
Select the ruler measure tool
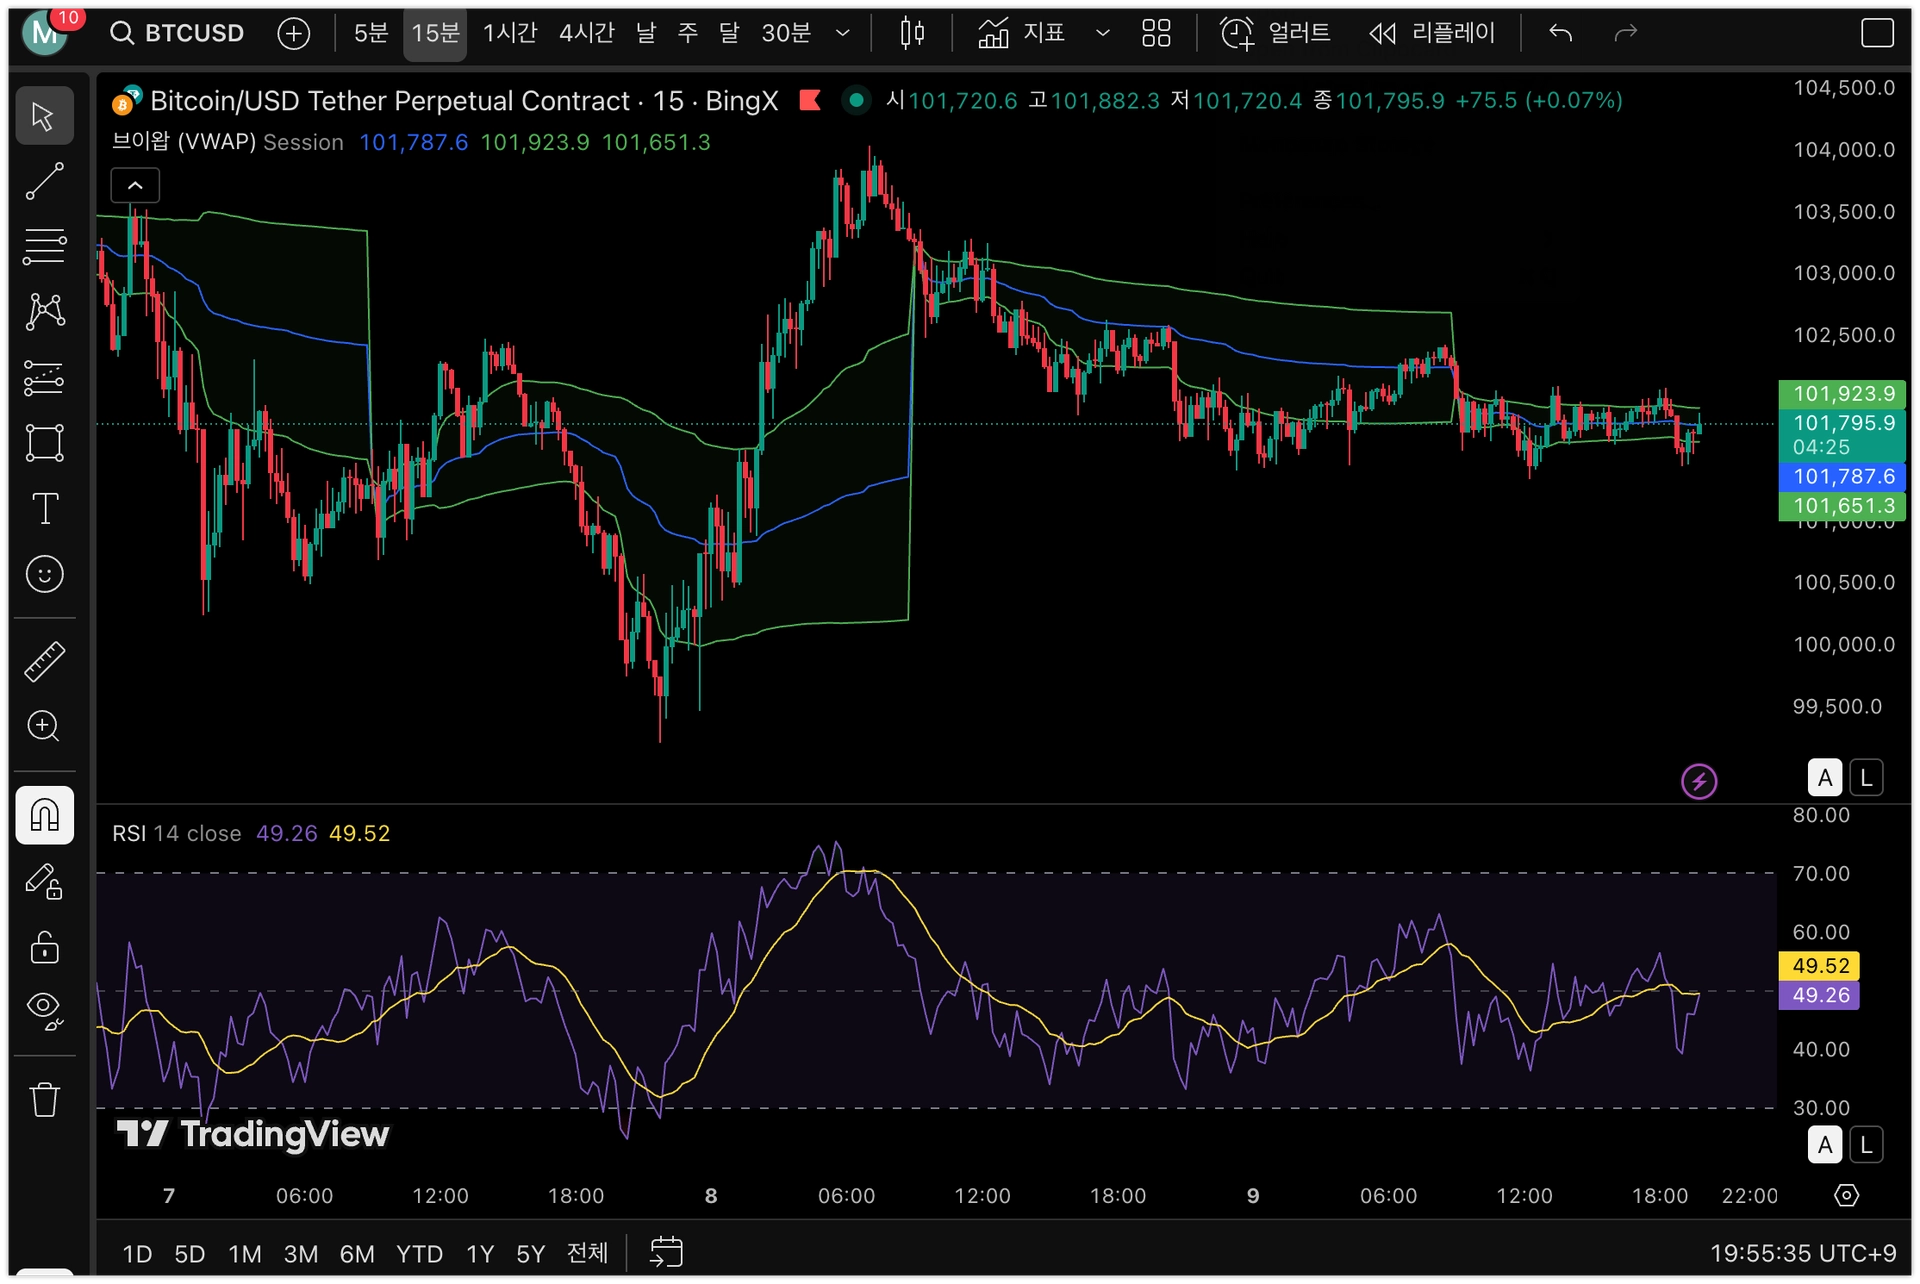tap(44, 661)
